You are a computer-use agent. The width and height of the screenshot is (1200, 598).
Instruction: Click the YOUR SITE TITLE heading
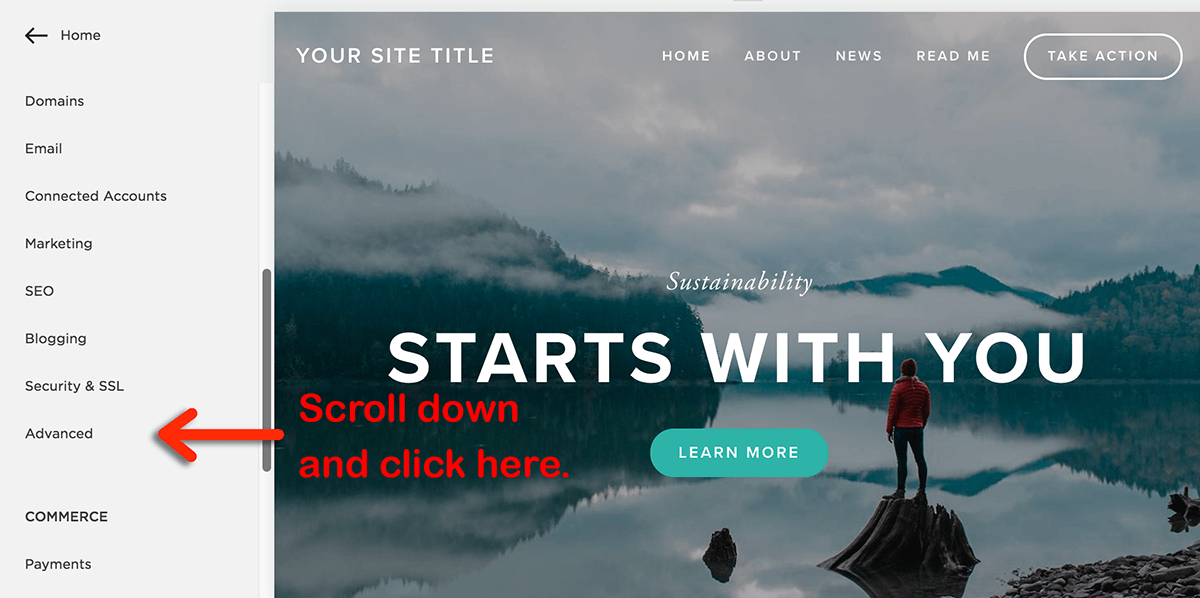tap(395, 56)
